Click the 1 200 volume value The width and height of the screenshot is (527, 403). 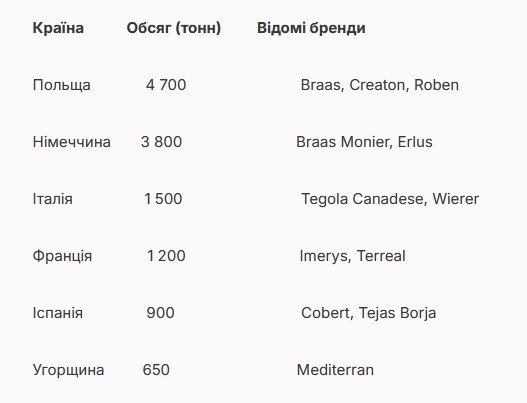tap(166, 256)
